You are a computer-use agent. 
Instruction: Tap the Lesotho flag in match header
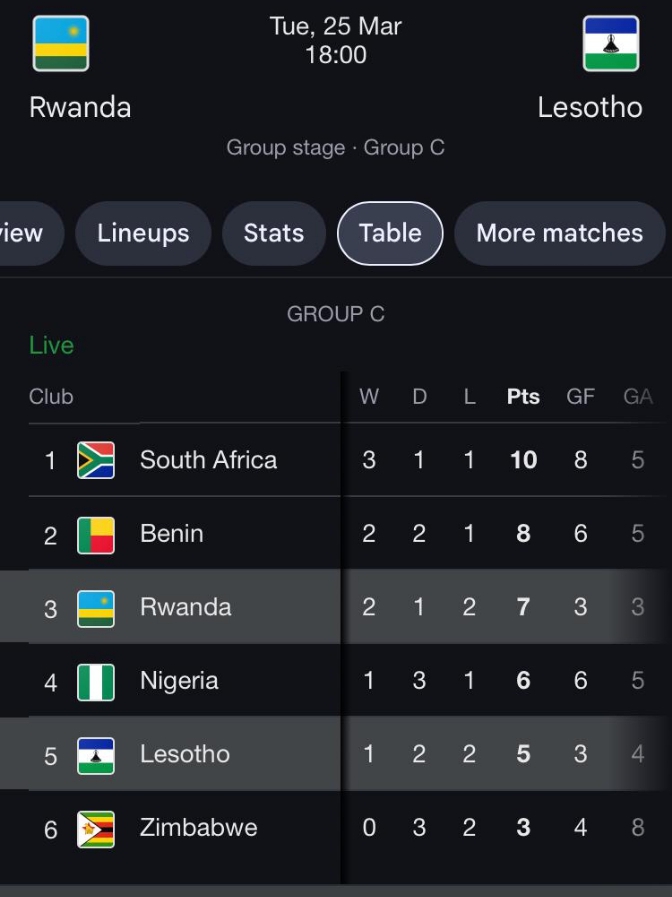(x=611, y=44)
